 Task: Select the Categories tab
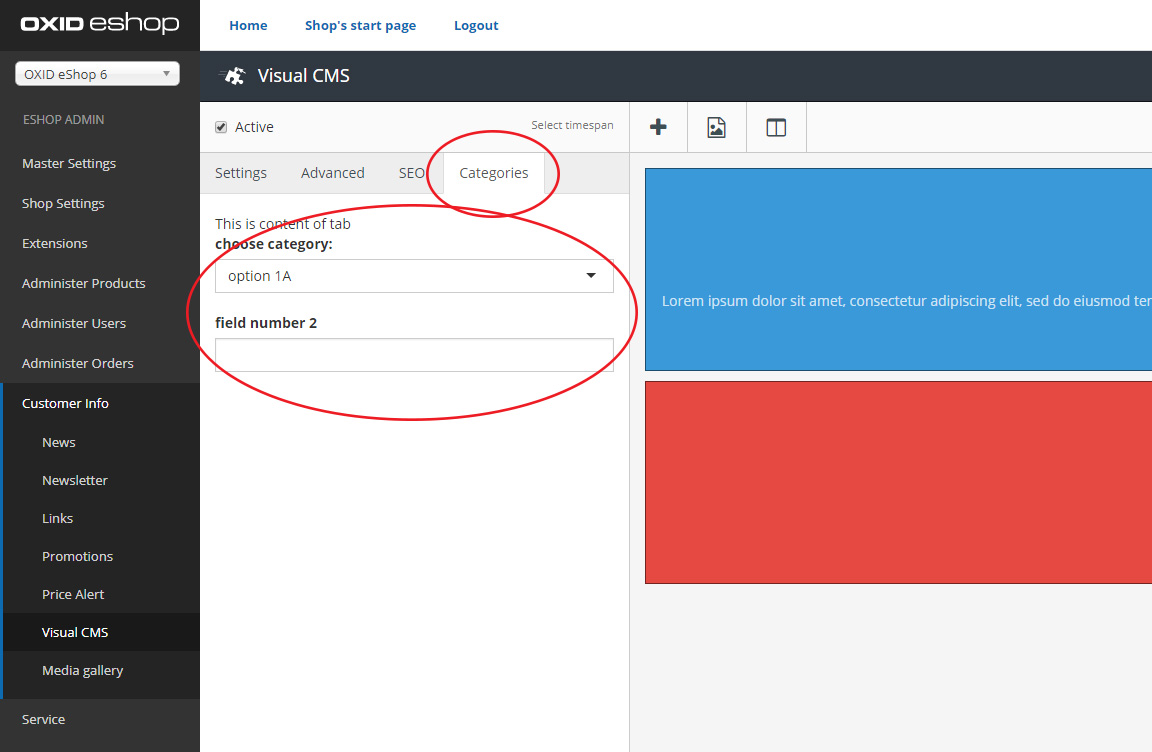point(493,173)
